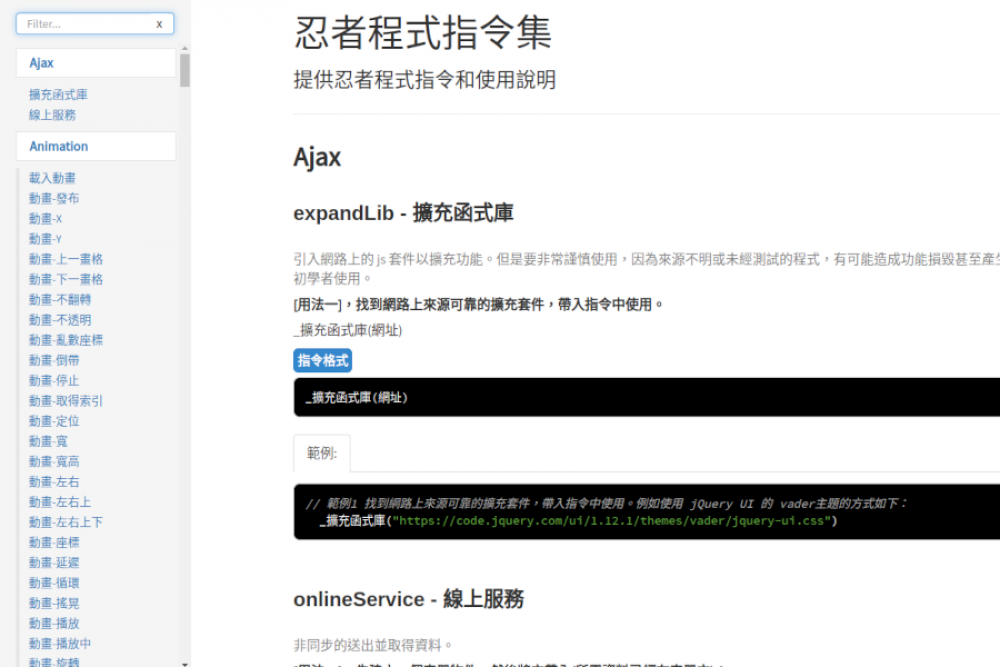Click the jQuery UI css URL in example code
The image size is (1000, 667).
click(613, 521)
